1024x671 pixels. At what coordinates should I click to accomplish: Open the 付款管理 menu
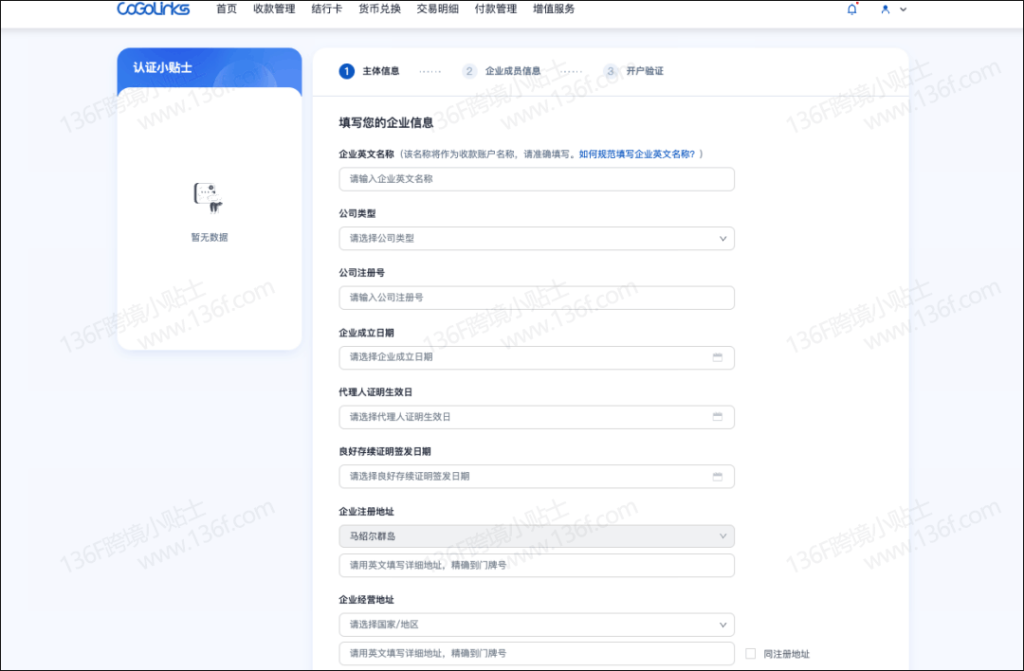[496, 9]
